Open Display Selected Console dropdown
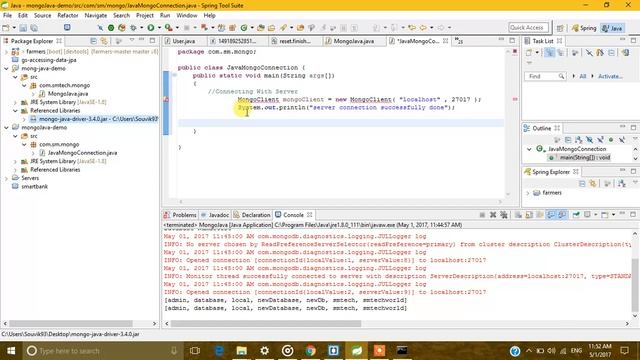 pyautogui.click(x=596, y=215)
